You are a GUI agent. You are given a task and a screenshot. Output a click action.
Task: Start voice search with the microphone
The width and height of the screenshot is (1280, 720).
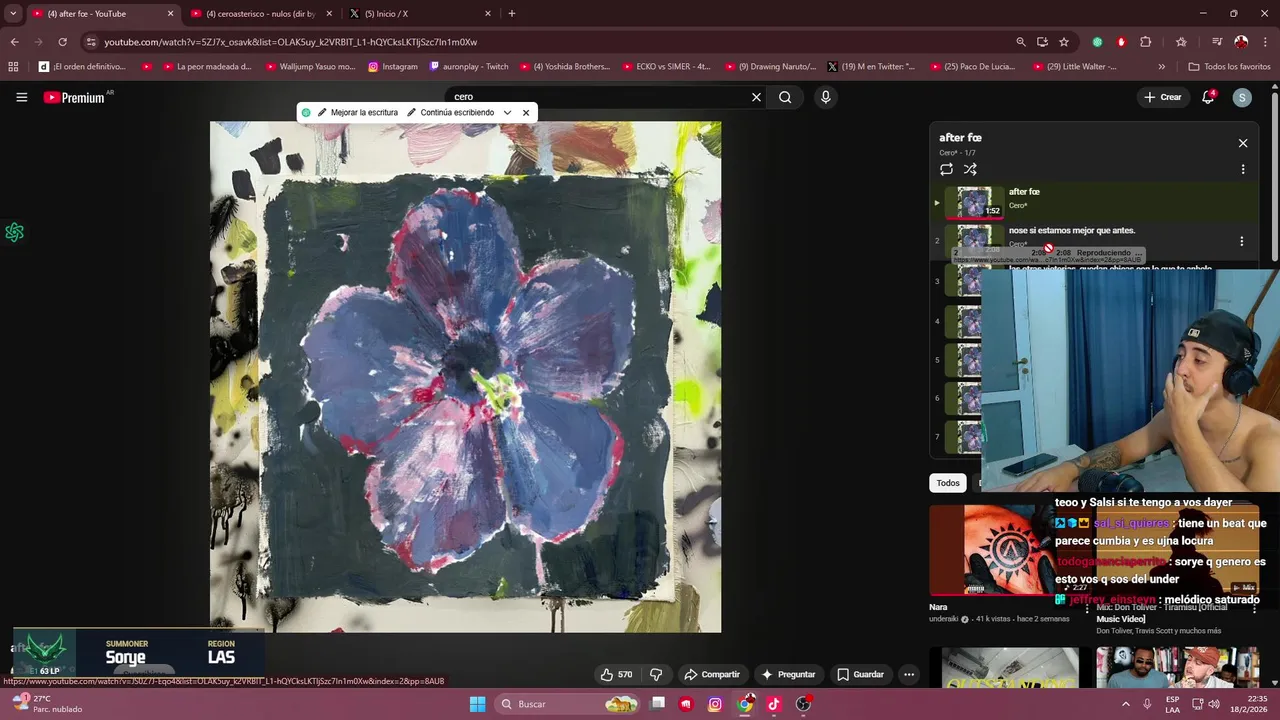(x=825, y=97)
